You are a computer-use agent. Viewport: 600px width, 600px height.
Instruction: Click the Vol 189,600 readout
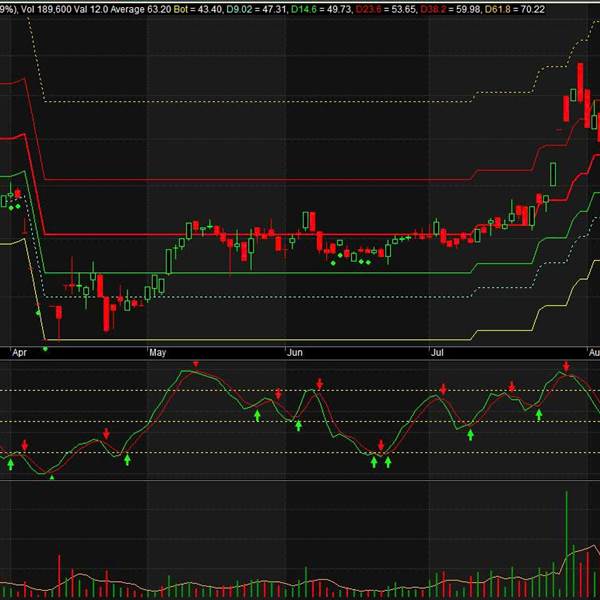(x=46, y=9)
